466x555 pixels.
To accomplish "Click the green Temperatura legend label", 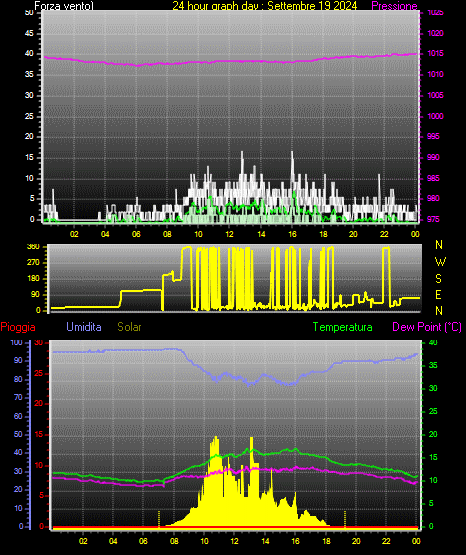I will tap(343, 327).
